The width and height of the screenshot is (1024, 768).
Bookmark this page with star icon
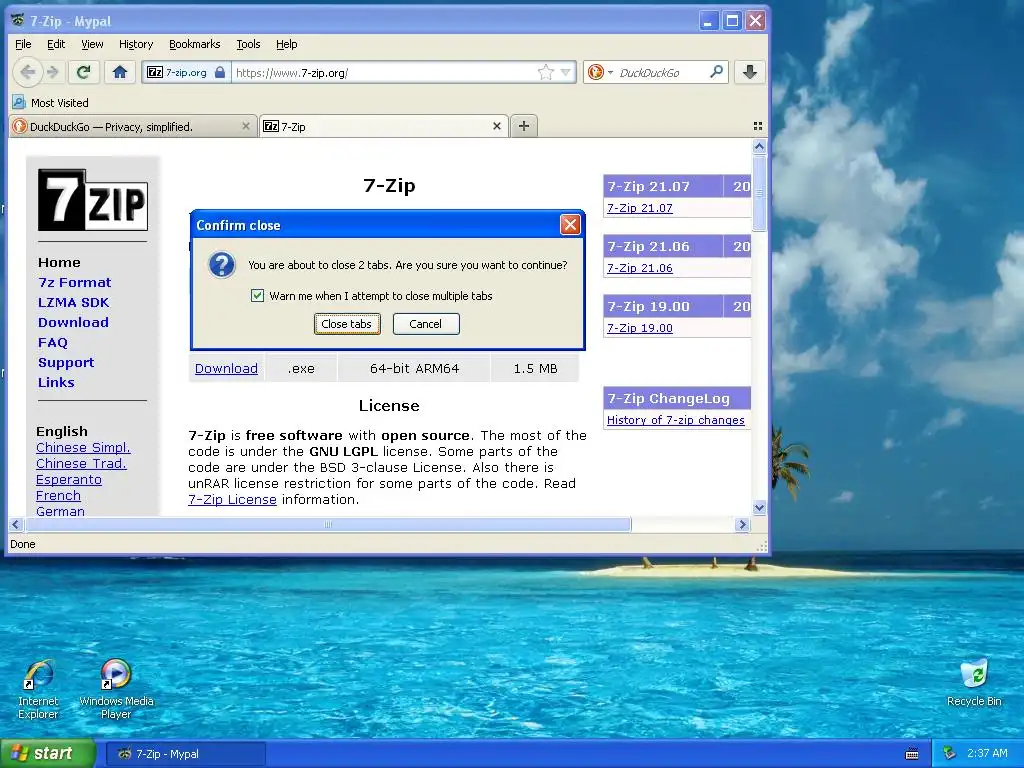(x=545, y=72)
